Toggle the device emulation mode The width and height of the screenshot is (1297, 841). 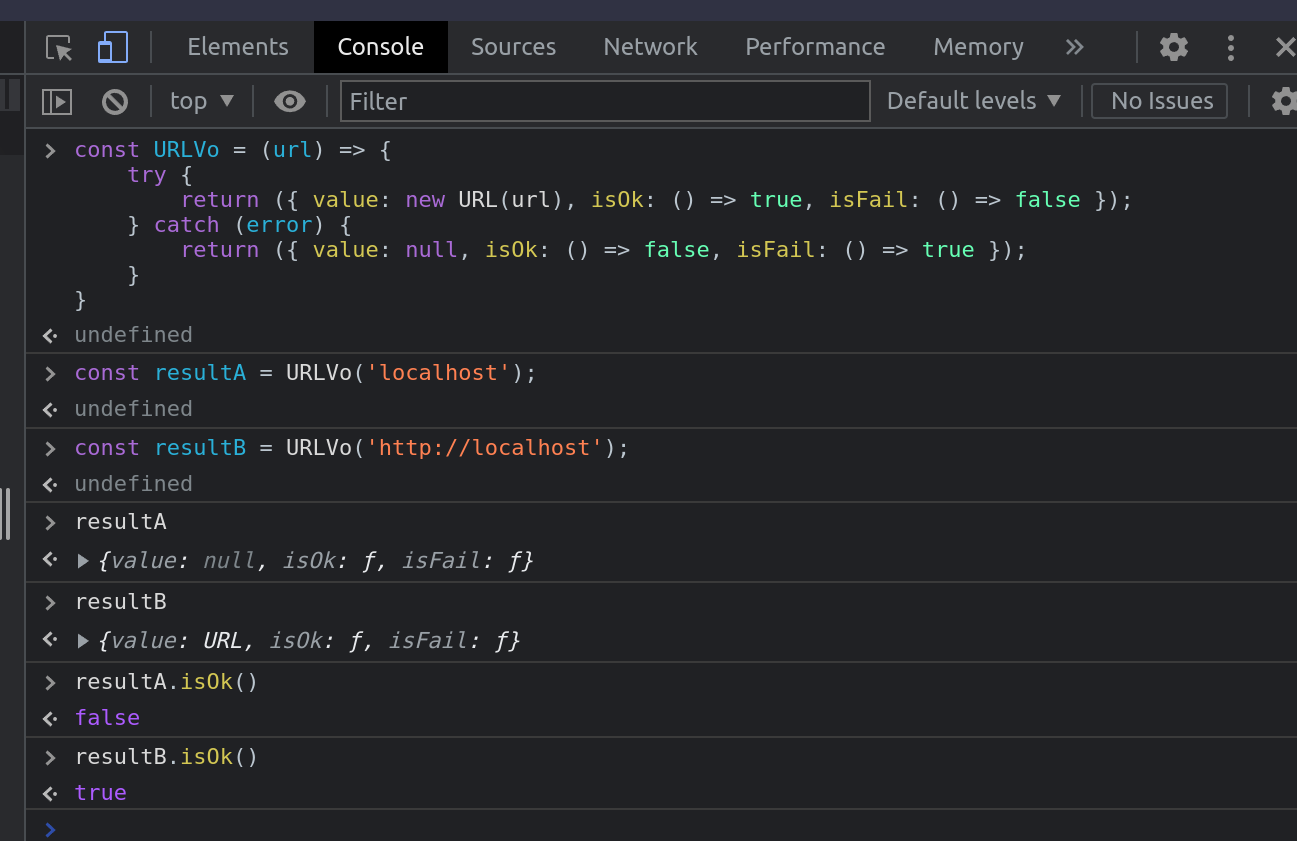tap(111, 46)
